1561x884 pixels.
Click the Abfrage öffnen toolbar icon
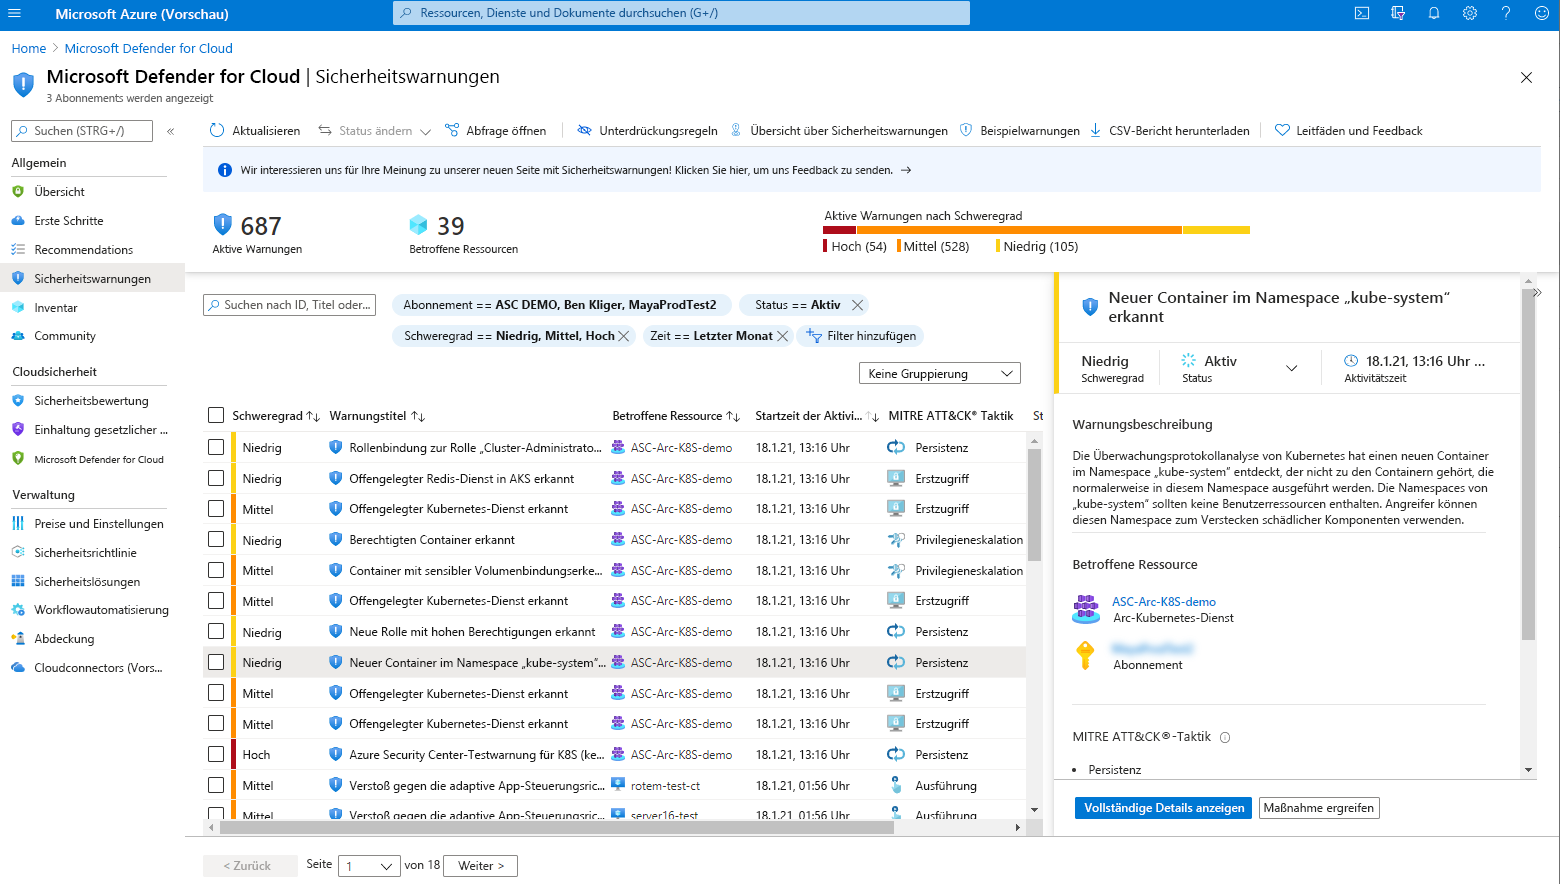452,130
